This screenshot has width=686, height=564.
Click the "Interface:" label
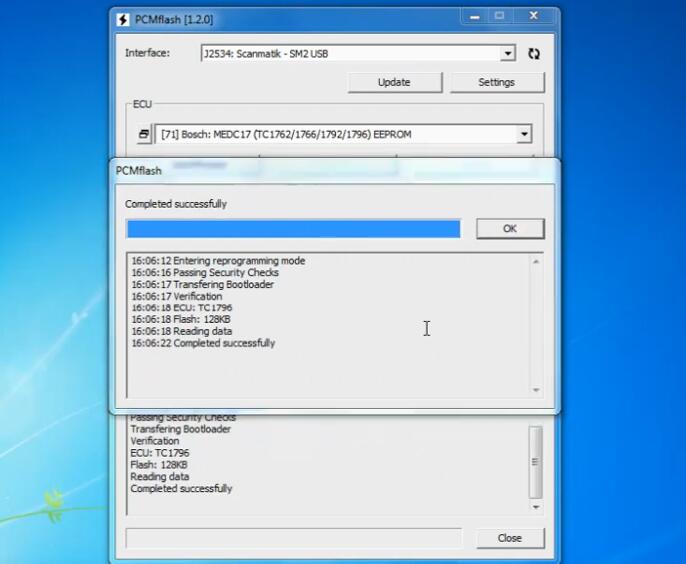click(147, 53)
